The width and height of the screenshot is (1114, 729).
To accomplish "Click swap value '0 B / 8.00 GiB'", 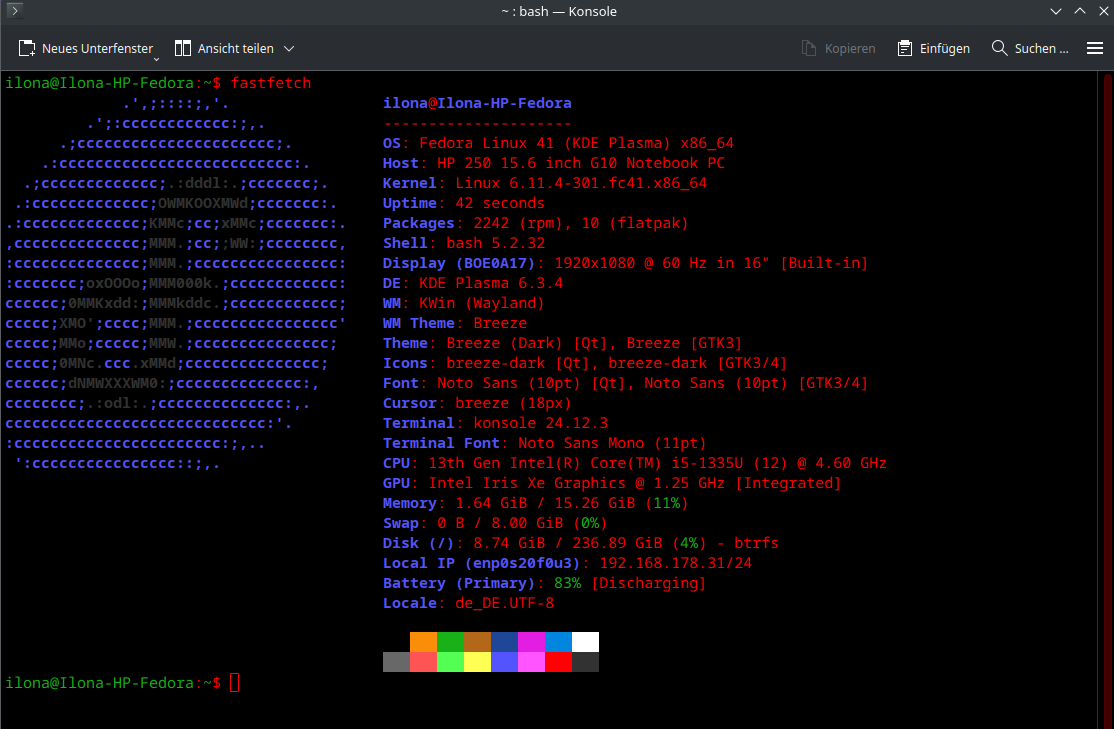I will [500, 523].
